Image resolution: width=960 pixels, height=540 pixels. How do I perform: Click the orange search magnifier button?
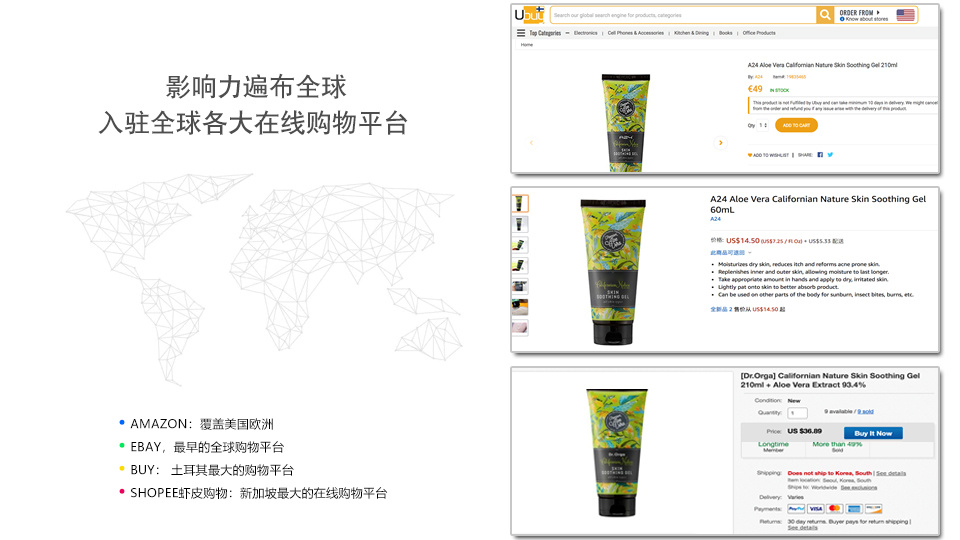coord(825,15)
